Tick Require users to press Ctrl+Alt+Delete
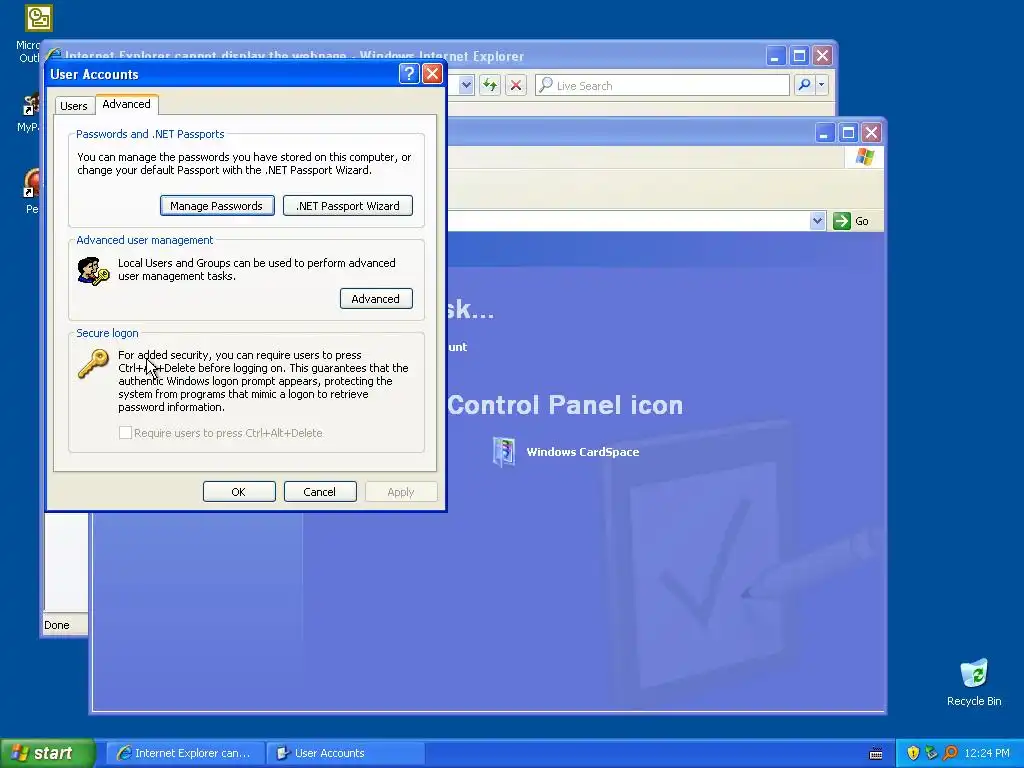Viewport: 1024px width, 768px height. point(125,432)
